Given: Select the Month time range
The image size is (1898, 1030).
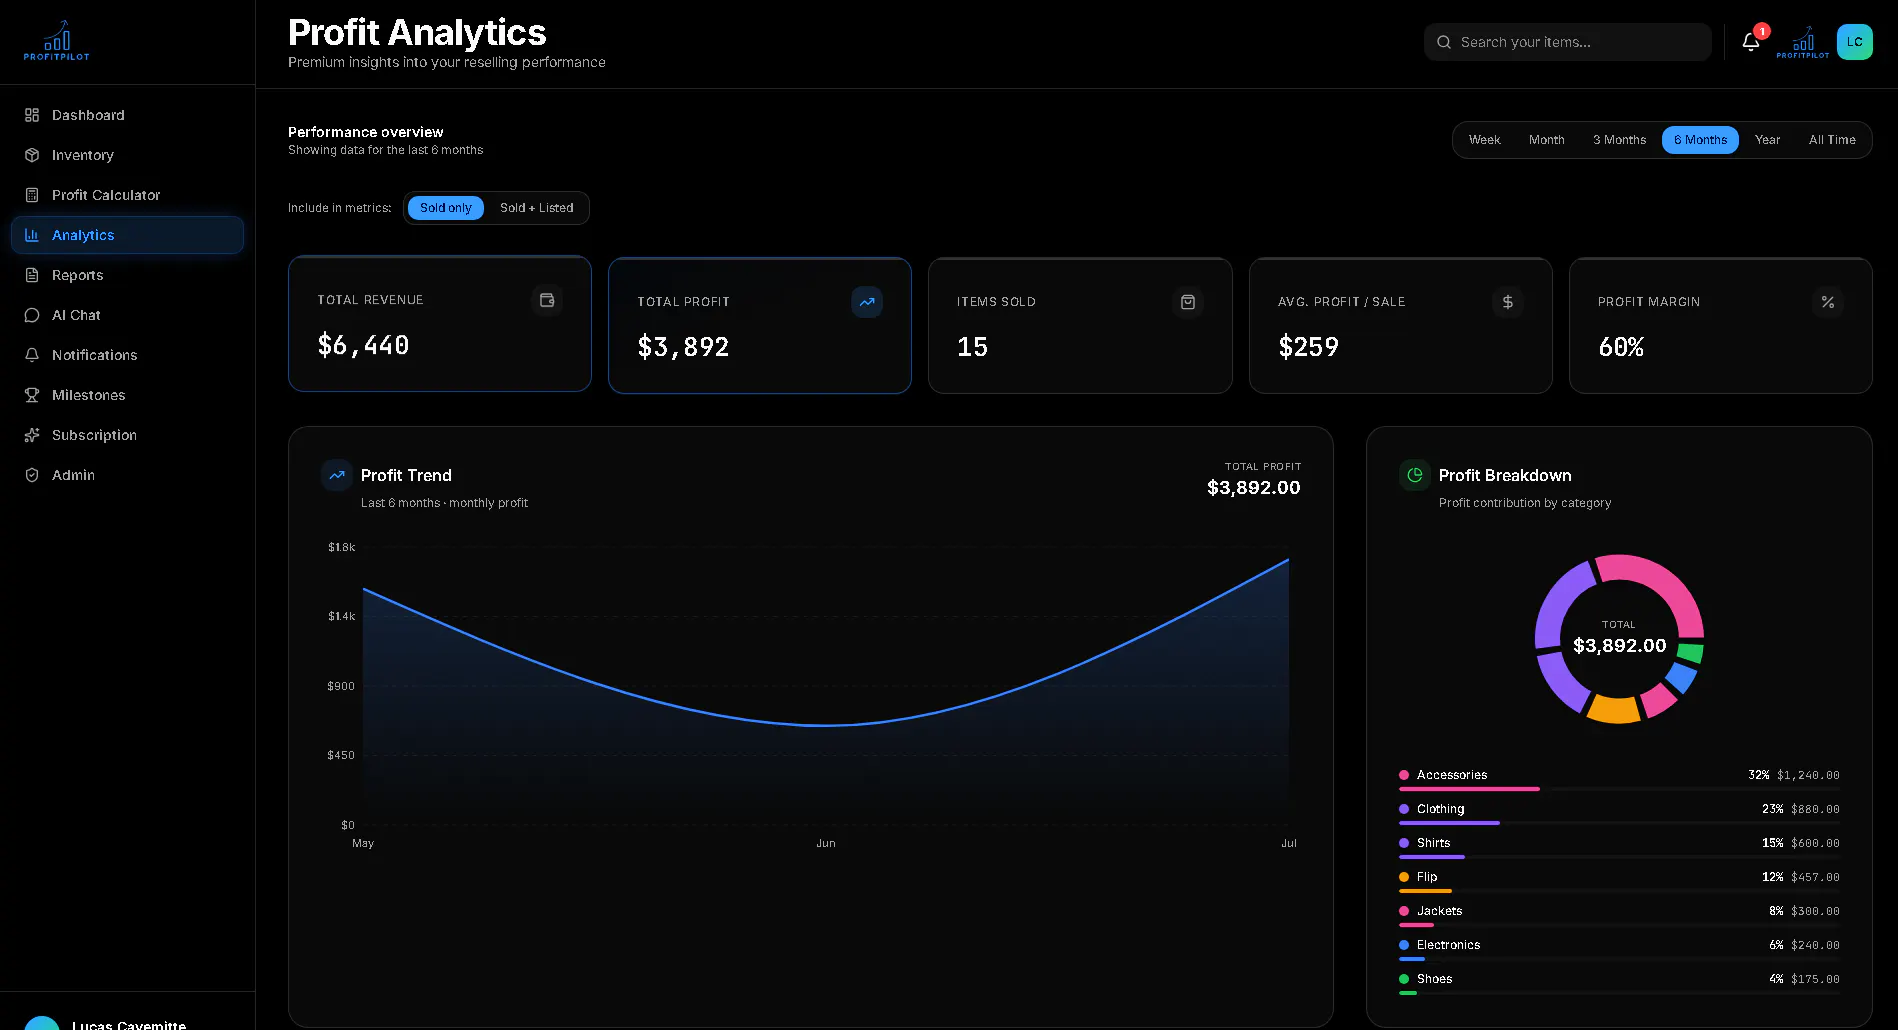Looking at the screenshot, I should (x=1547, y=140).
